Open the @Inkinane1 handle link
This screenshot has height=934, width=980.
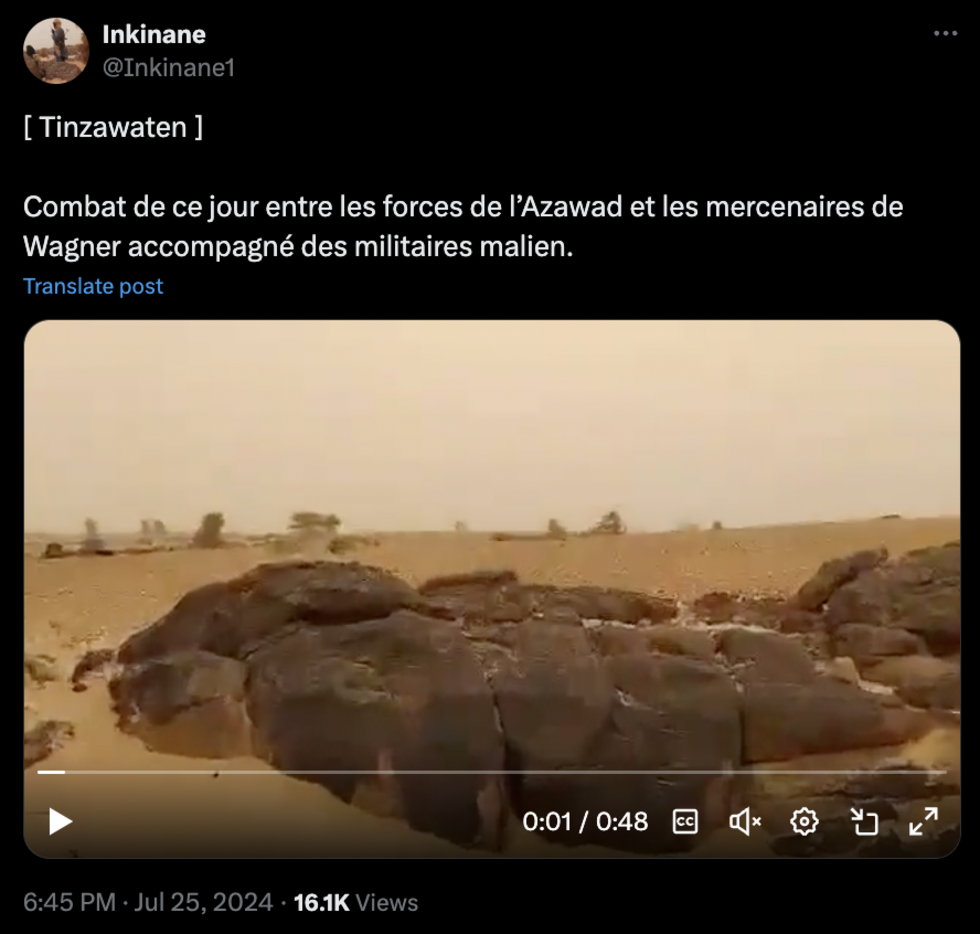coord(169,68)
